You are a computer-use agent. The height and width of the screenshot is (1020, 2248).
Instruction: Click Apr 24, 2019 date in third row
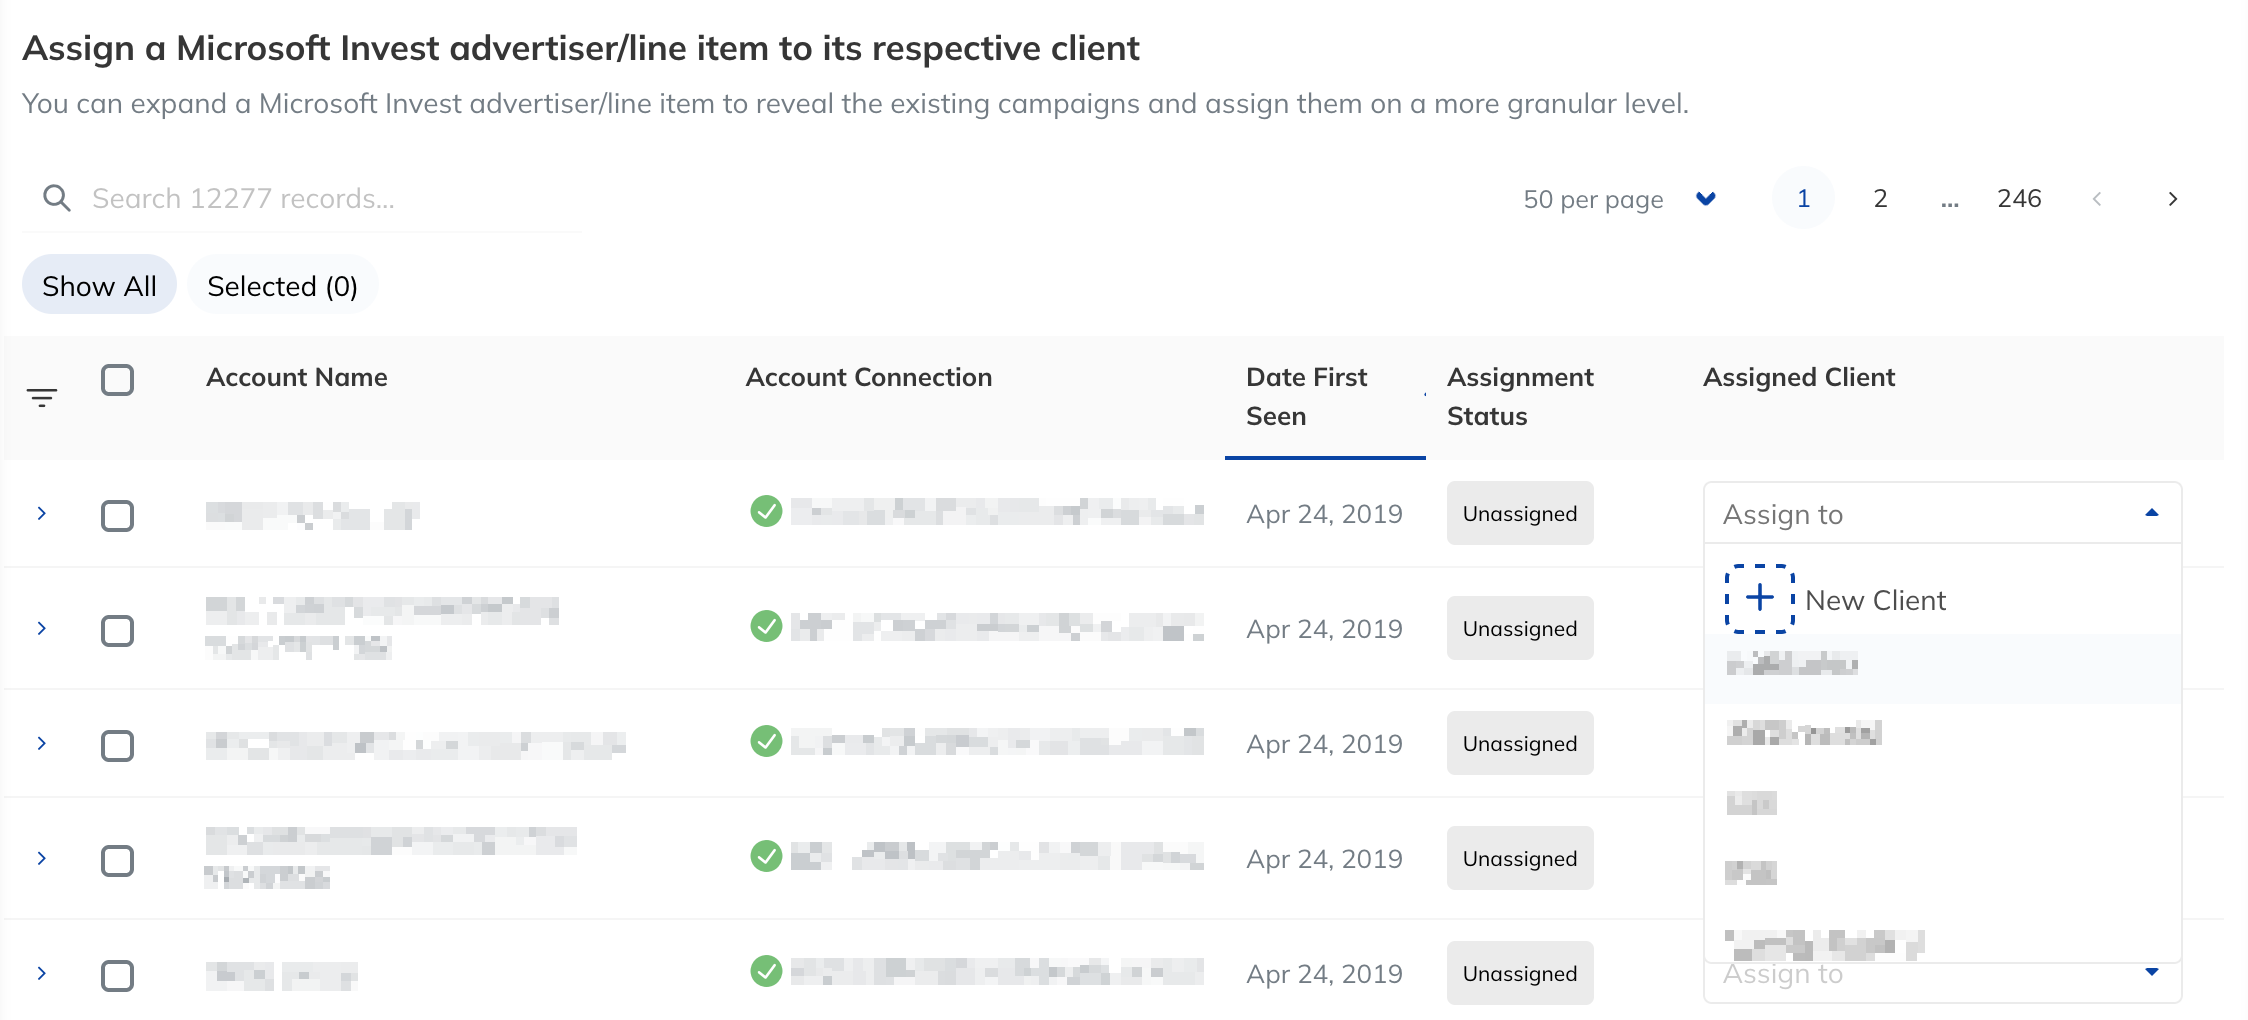[x=1324, y=744]
